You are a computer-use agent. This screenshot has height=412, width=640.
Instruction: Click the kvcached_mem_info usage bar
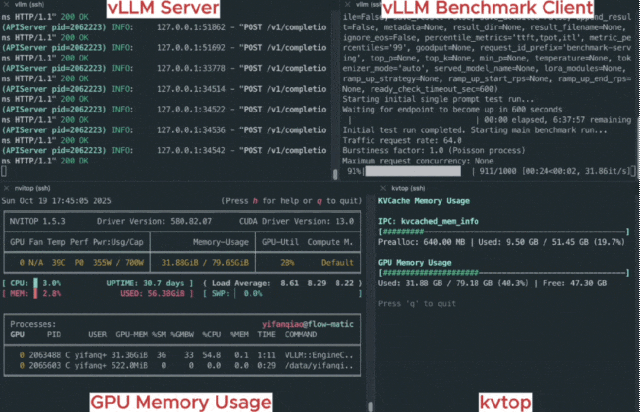tap(503, 232)
